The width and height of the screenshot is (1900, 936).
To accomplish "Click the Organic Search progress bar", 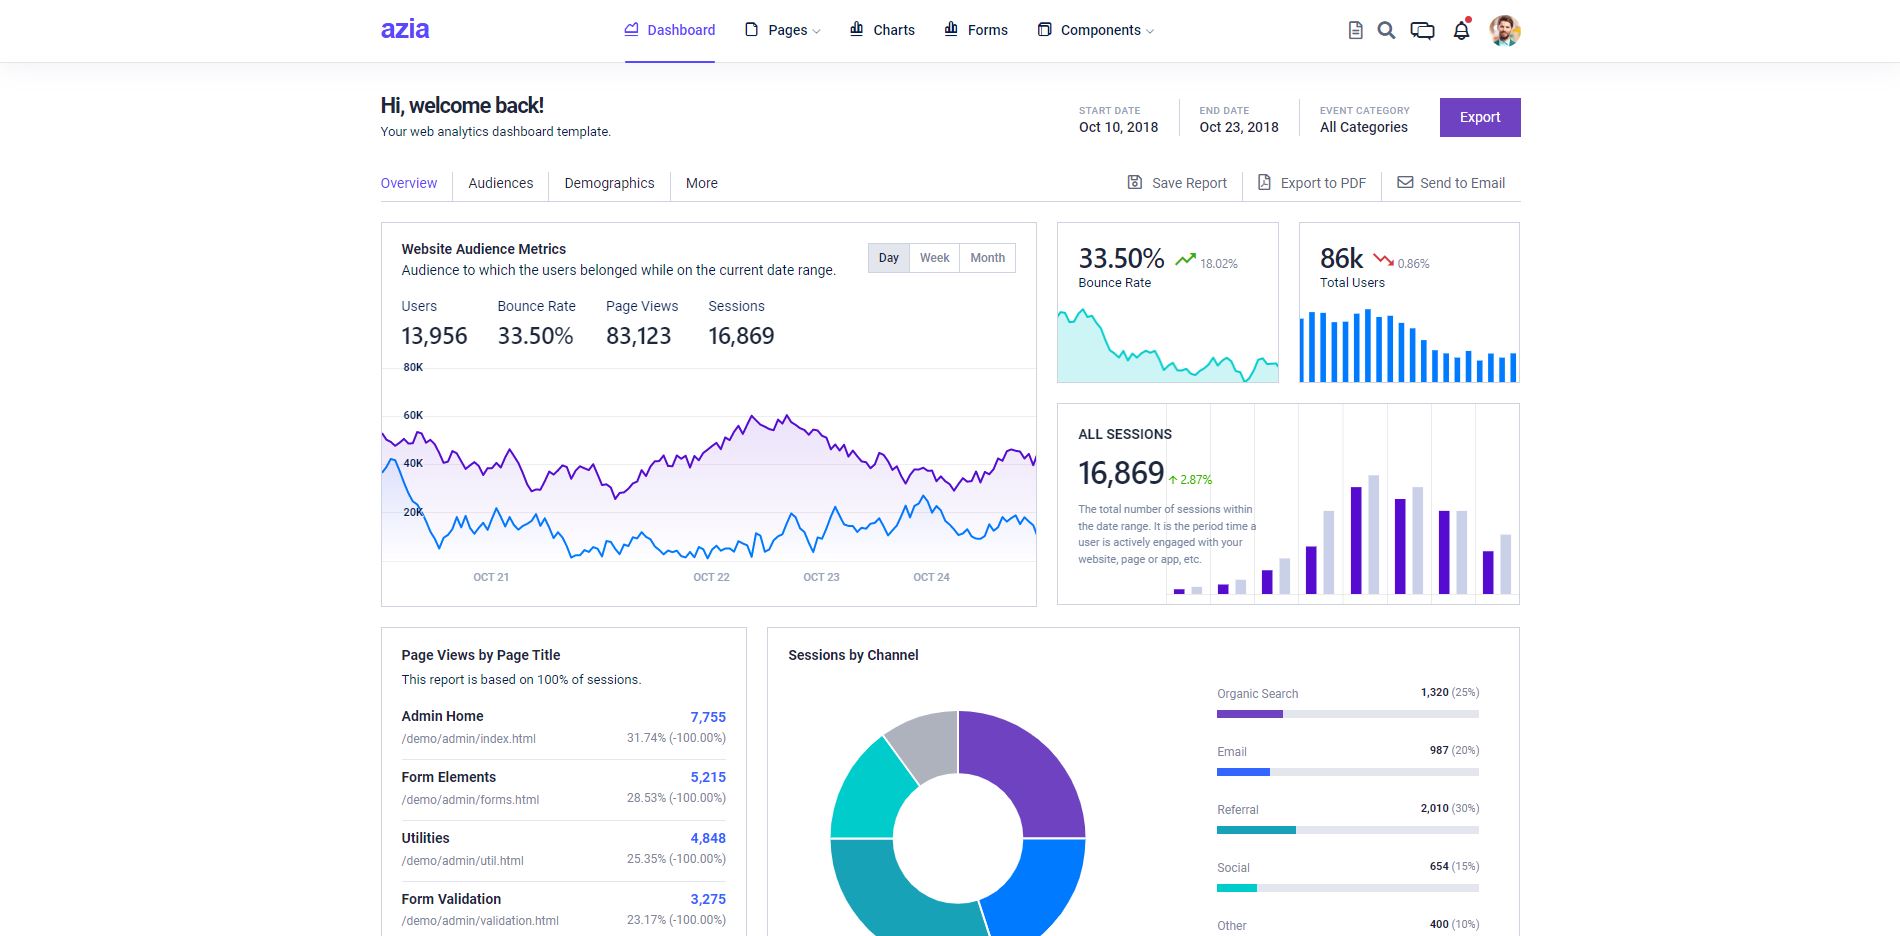I will click(1347, 714).
